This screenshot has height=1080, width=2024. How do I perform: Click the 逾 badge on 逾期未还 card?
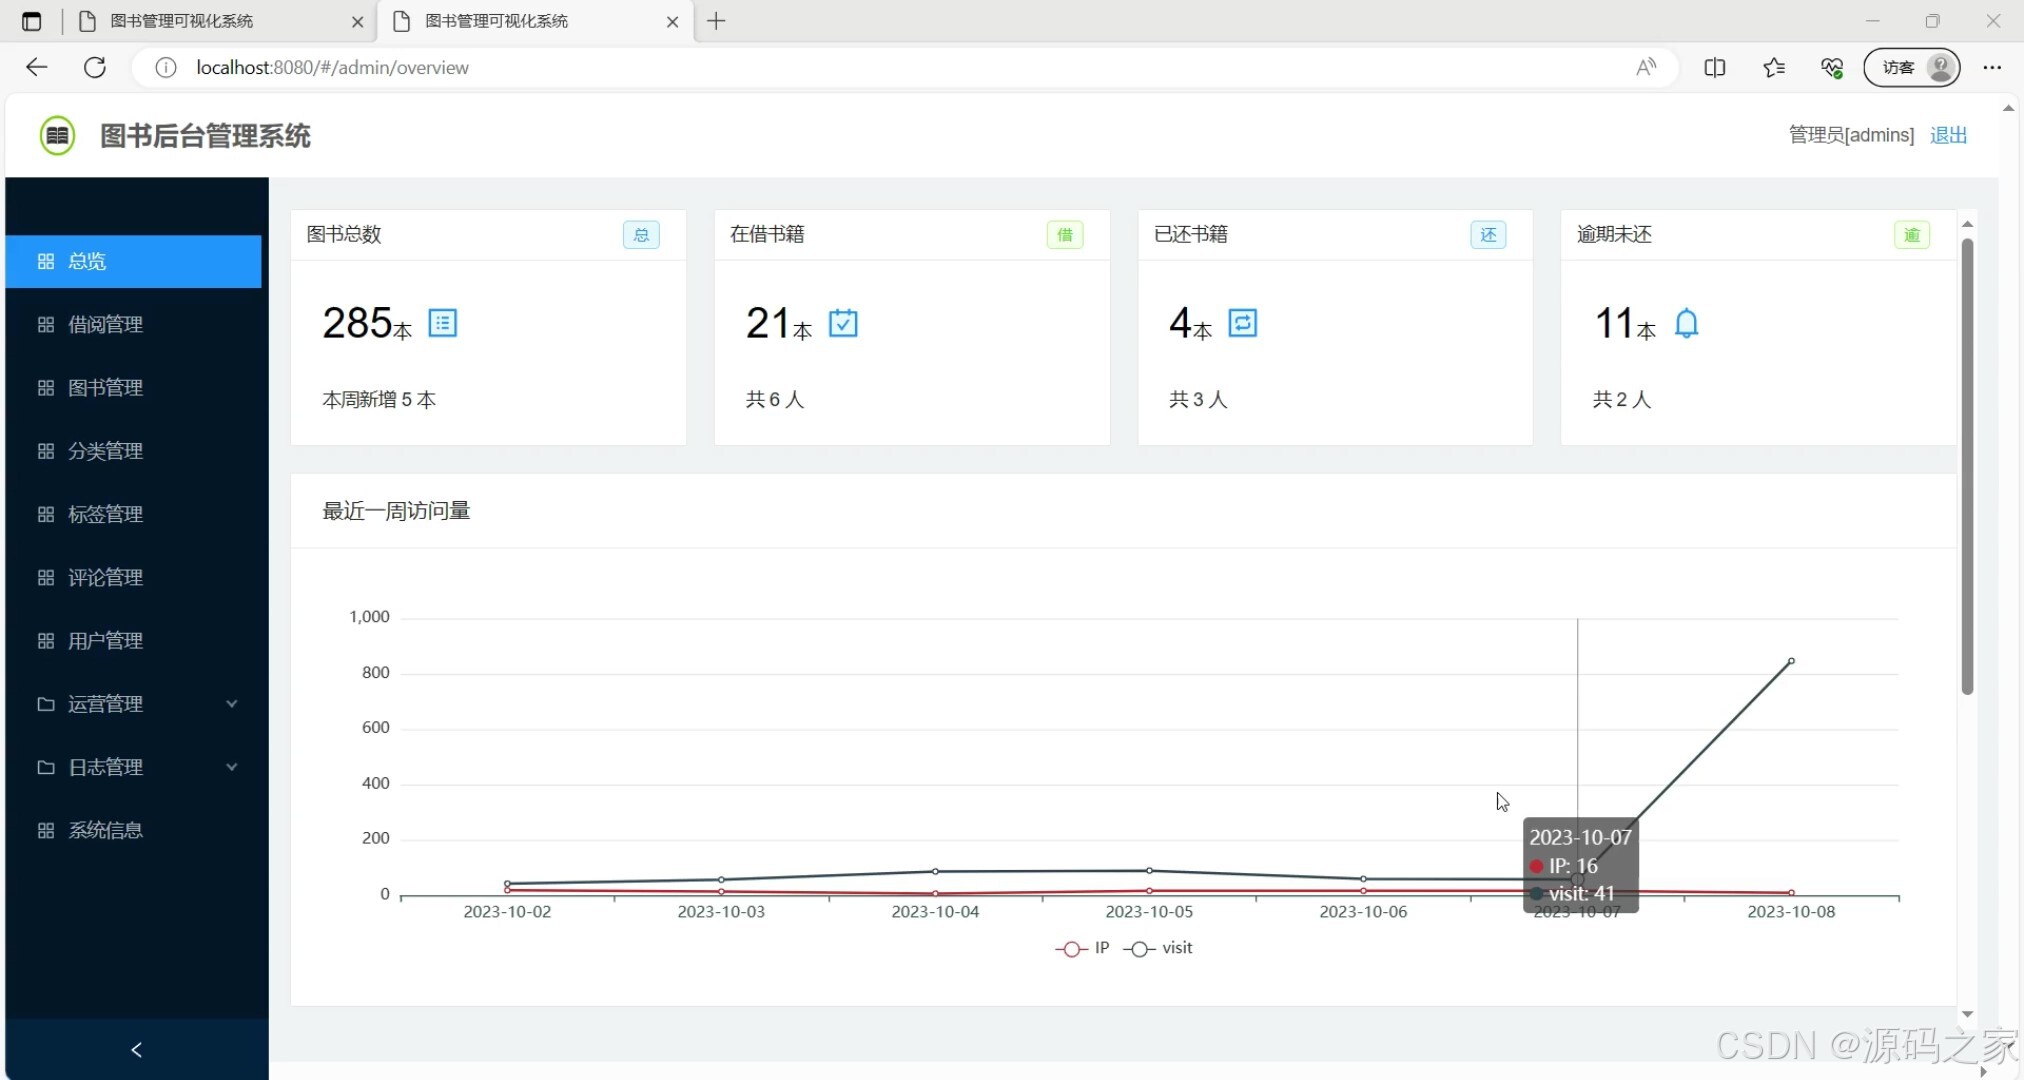1911,234
